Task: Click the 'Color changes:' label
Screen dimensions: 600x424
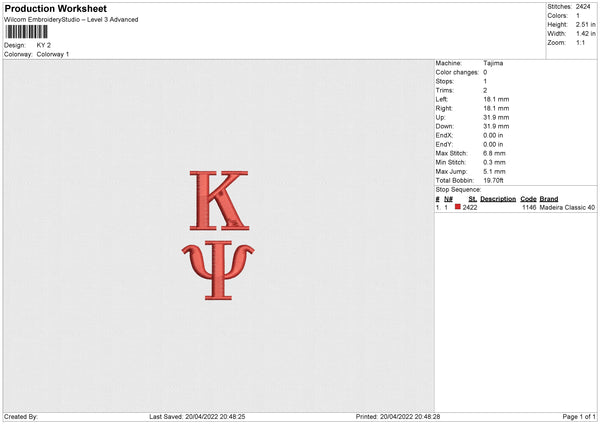Action: pyautogui.click(x=457, y=72)
